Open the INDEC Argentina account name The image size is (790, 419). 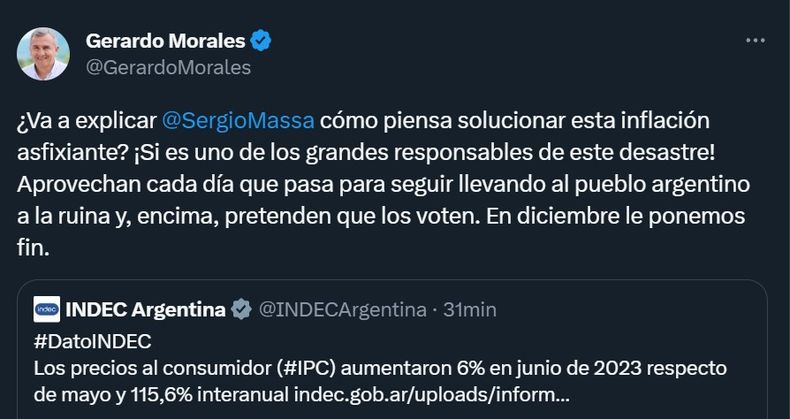click(144, 310)
